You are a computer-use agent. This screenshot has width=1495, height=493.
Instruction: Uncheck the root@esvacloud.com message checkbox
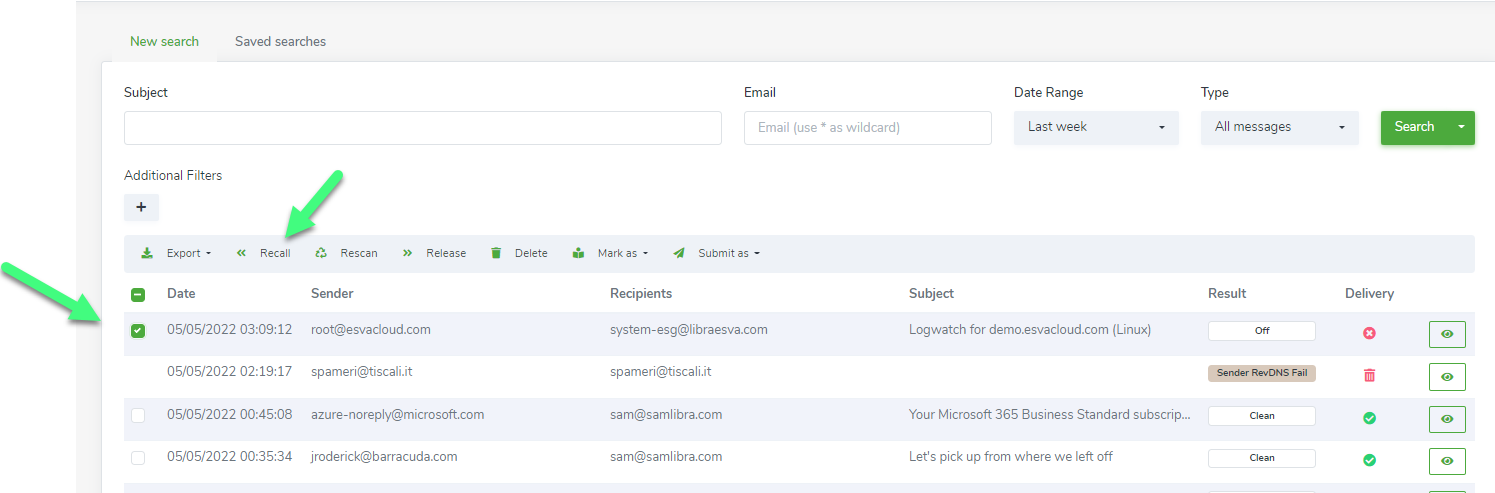click(x=138, y=331)
